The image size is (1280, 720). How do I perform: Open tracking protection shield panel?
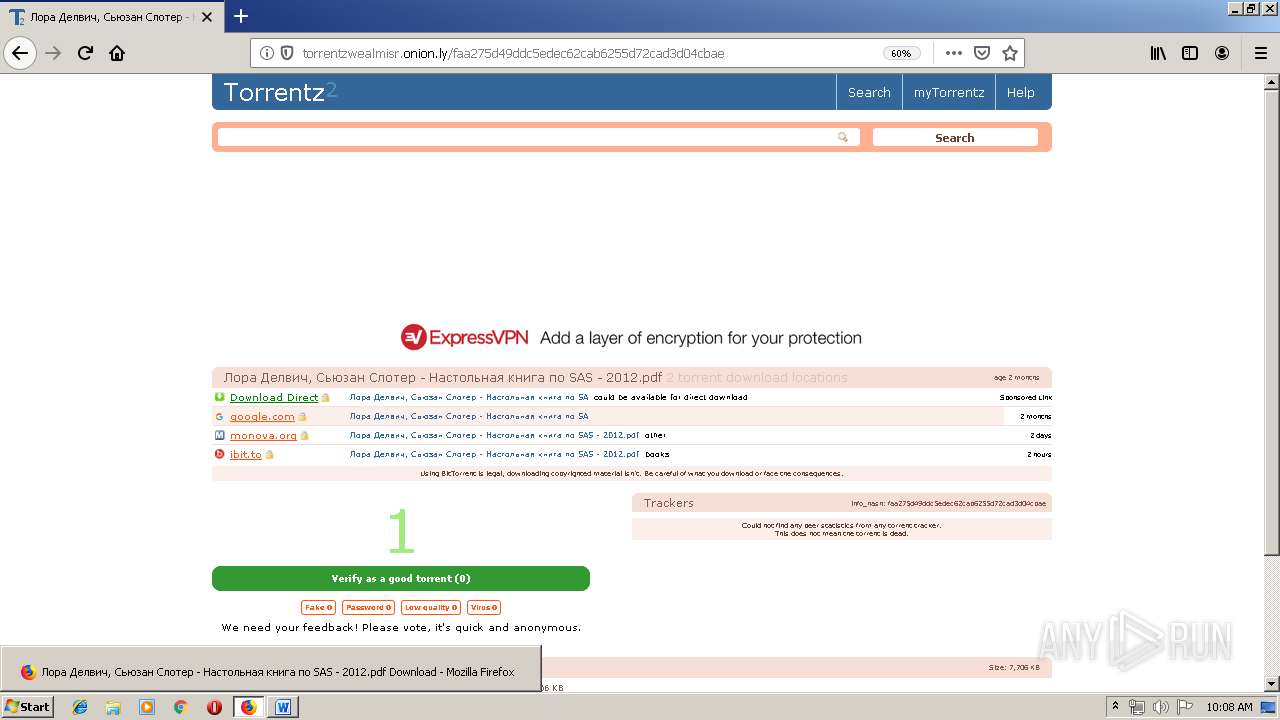pyautogui.click(x=287, y=53)
